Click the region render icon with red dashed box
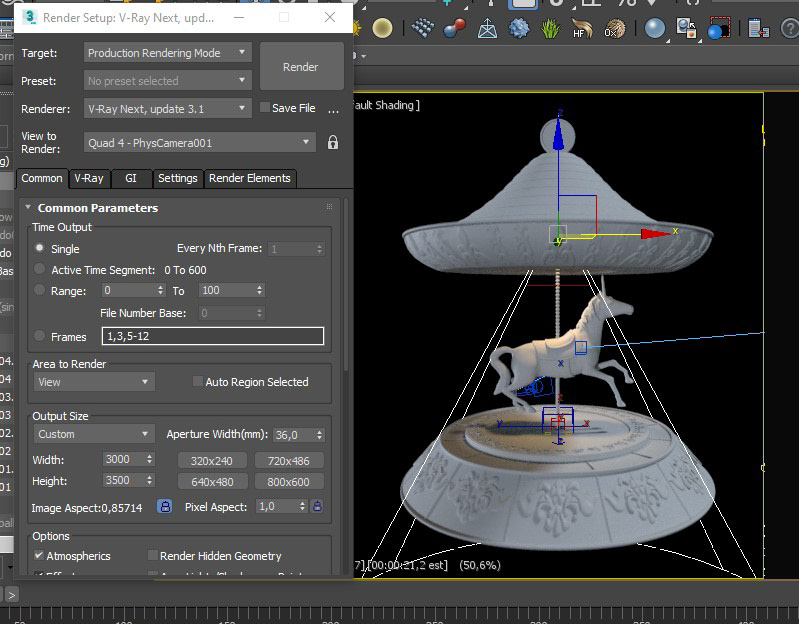The image size is (799, 624). [x=719, y=28]
